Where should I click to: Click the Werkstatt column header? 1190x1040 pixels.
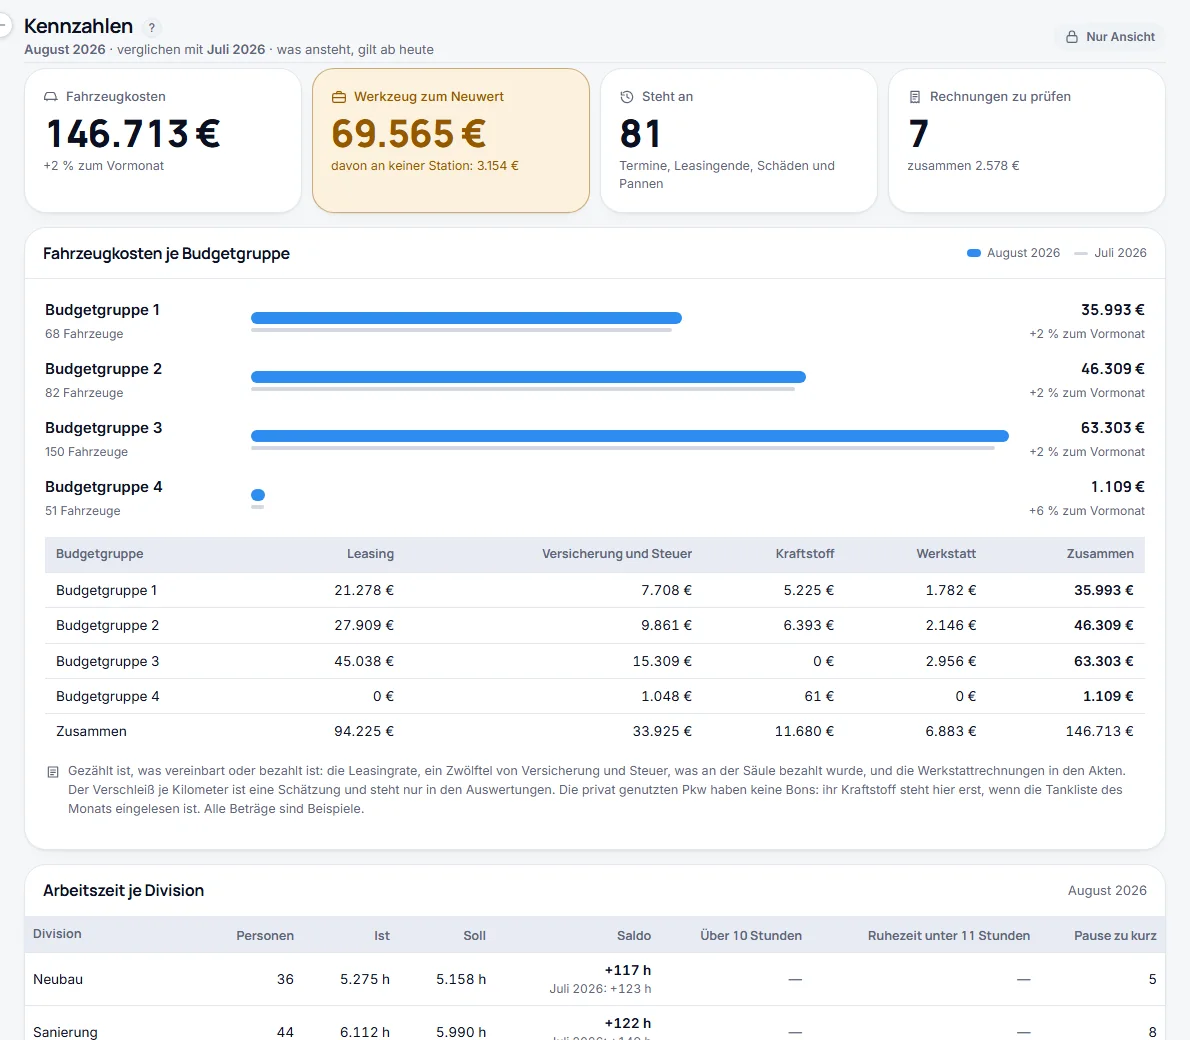946,553
